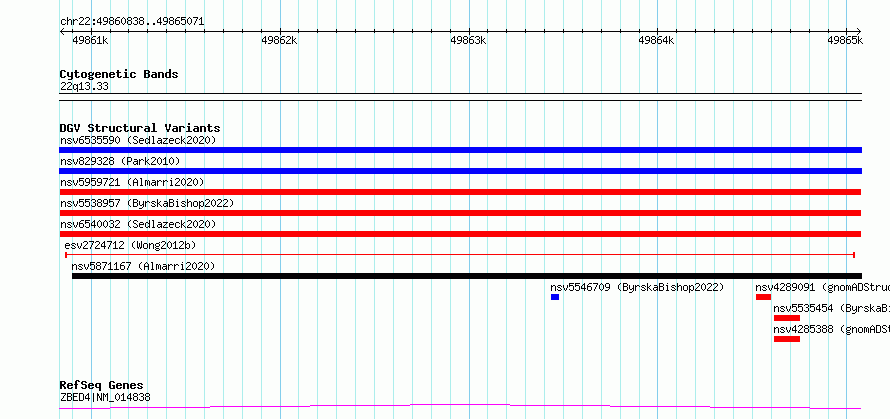Image resolution: width=890 pixels, height=419 pixels.
Task: Click the 49864k ruler label
Action: click(x=657, y=41)
